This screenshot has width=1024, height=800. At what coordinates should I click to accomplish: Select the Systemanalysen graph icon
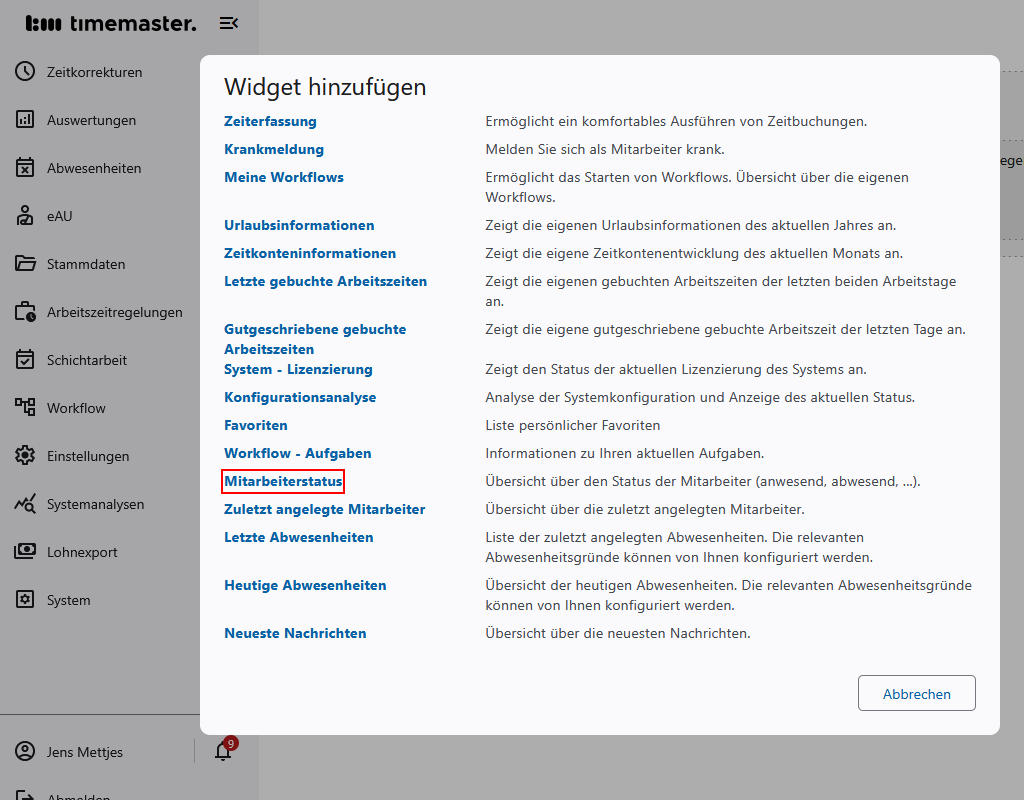[24, 503]
